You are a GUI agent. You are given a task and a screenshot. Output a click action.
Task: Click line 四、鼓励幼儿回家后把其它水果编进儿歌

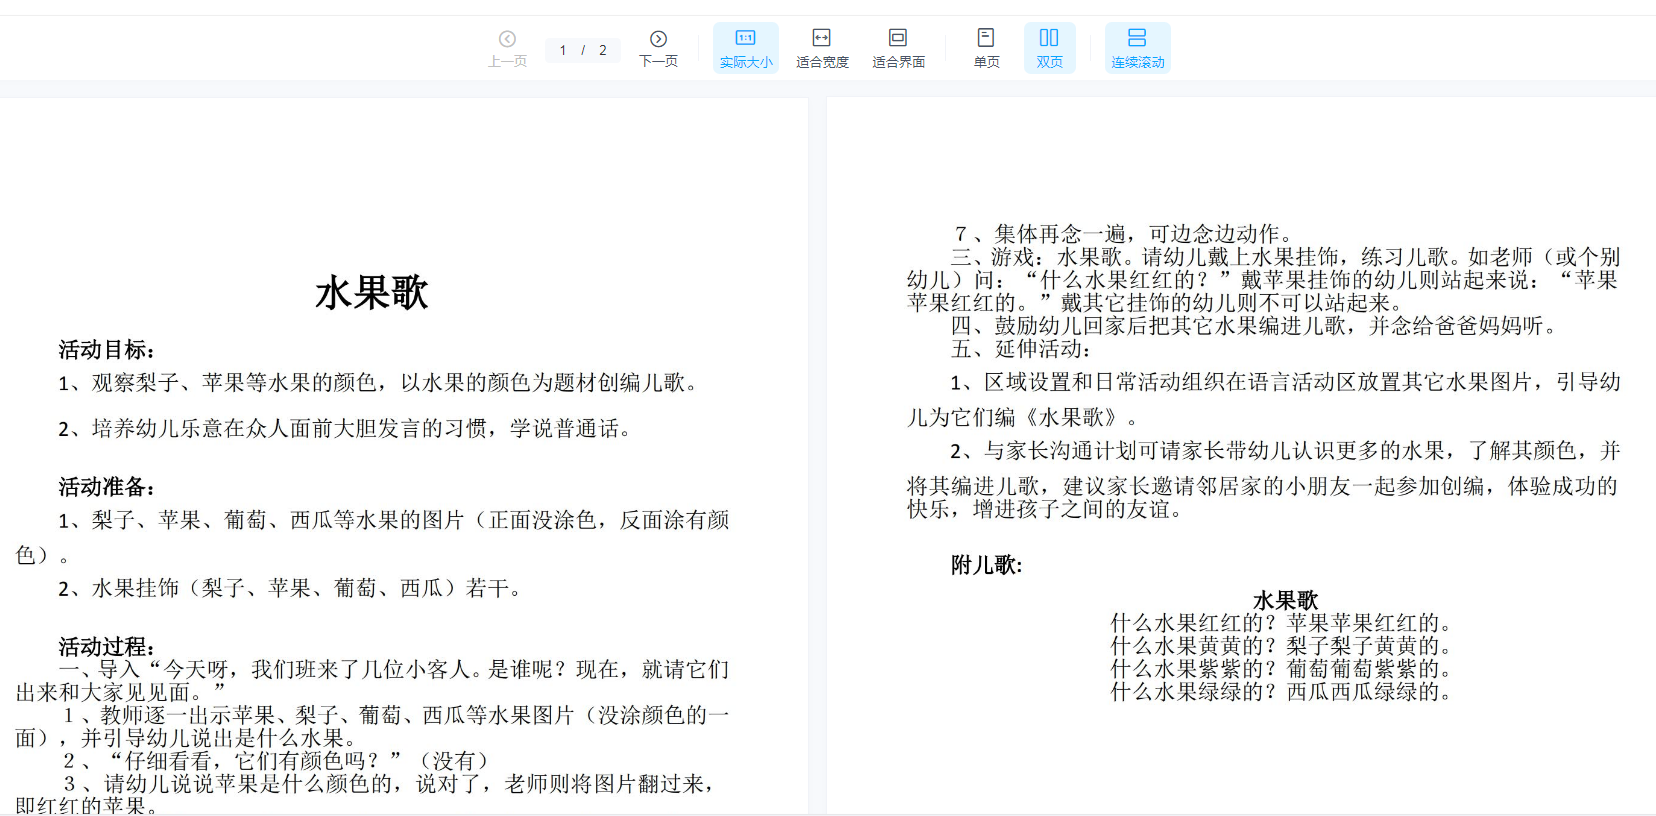pos(1255,326)
